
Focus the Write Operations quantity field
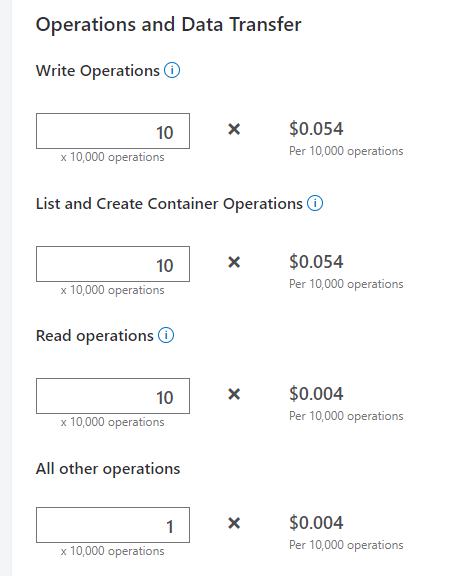pyautogui.click(x=113, y=131)
